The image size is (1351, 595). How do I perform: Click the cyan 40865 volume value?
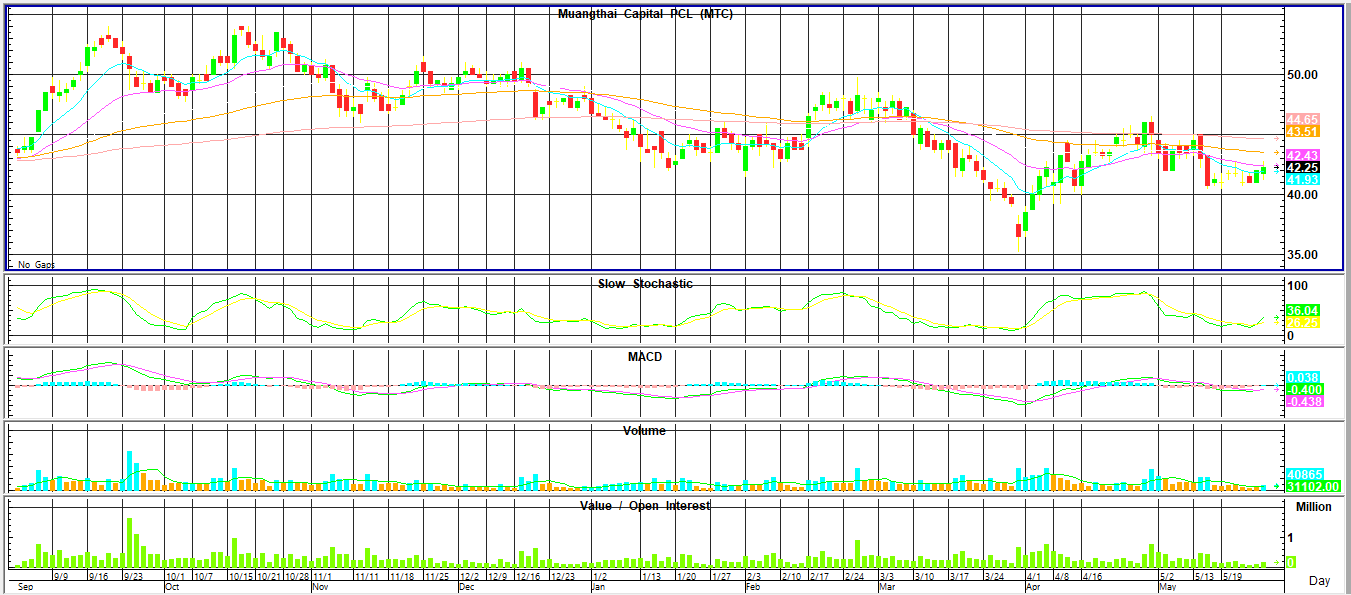pyautogui.click(x=1303, y=474)
